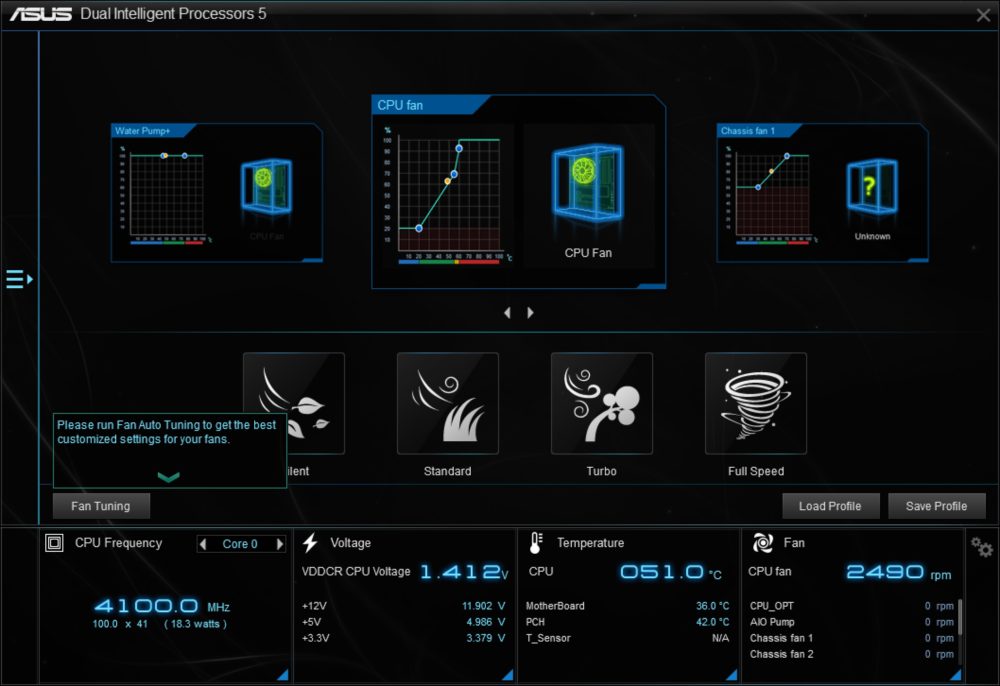Click the Temperature thermometer icon
1000x686 pixels.
click(536, 543)
